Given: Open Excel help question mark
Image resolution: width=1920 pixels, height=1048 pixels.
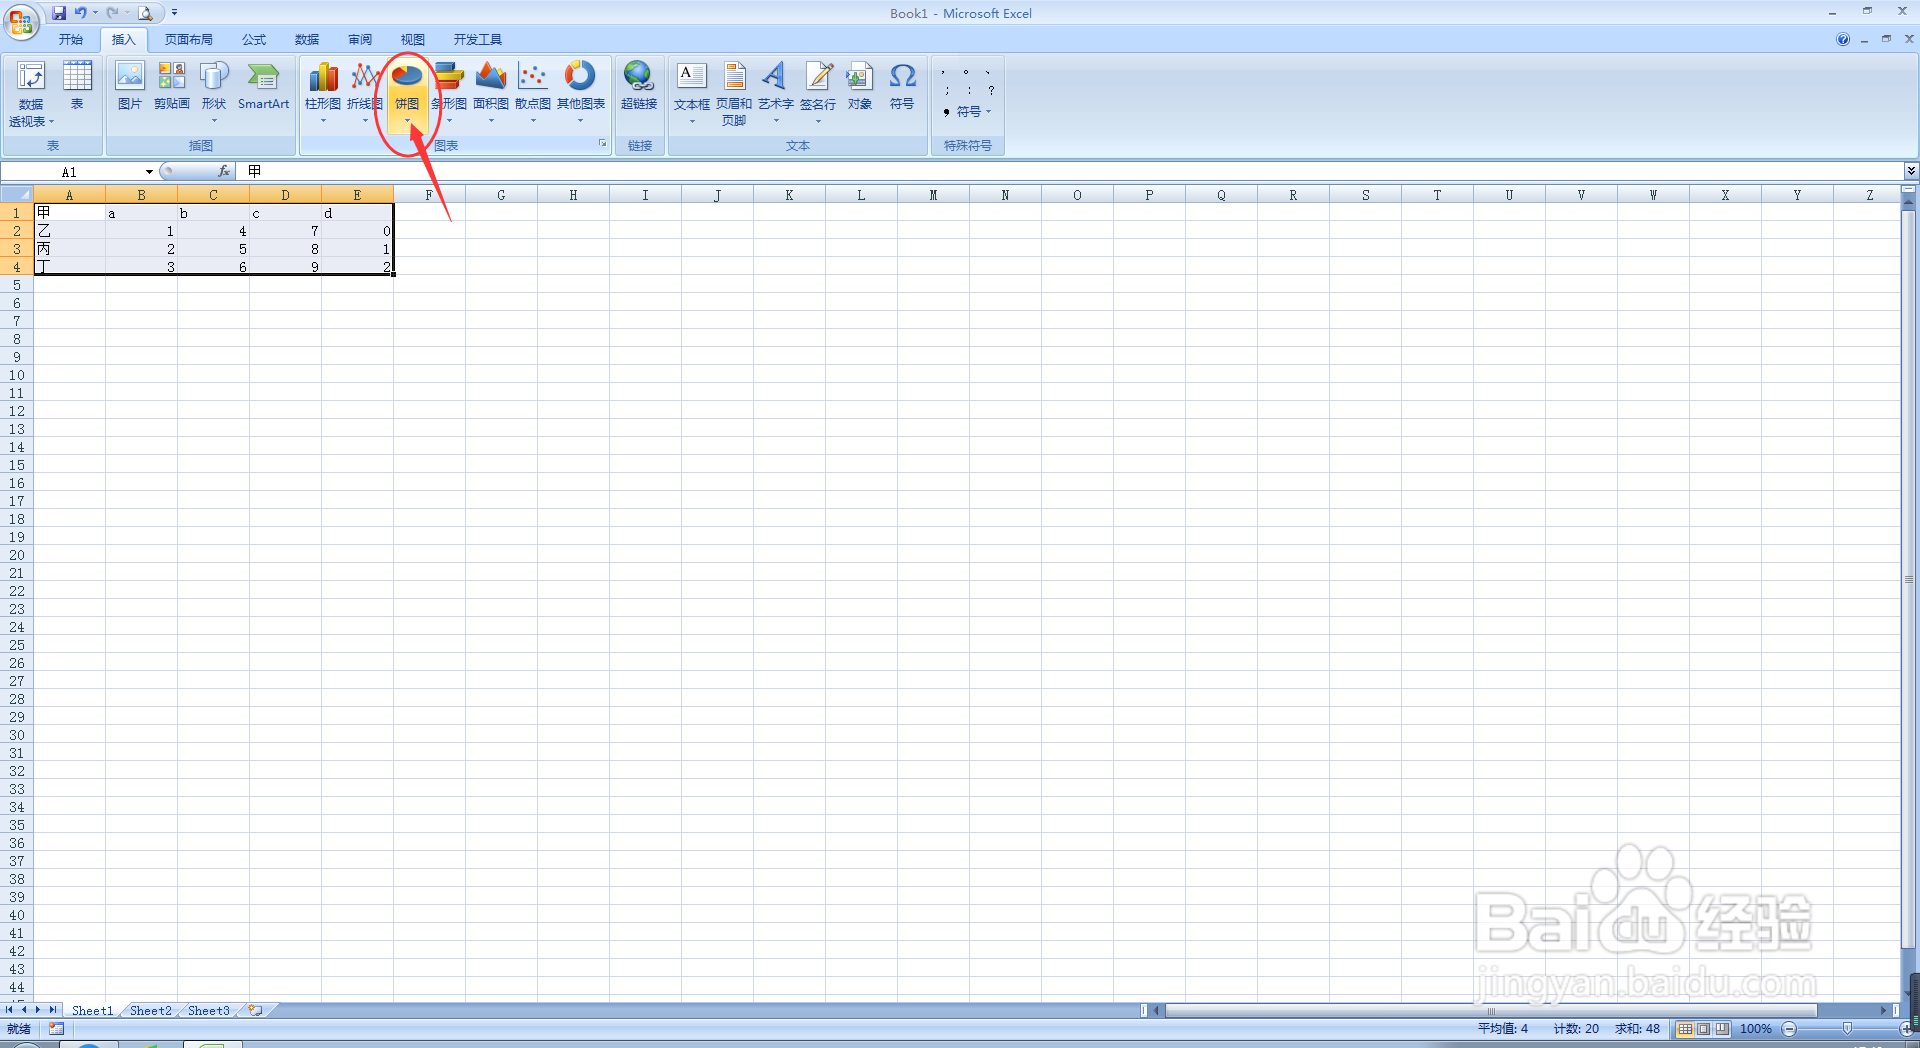Looking at the screenshot, I should click(1843, 39).
